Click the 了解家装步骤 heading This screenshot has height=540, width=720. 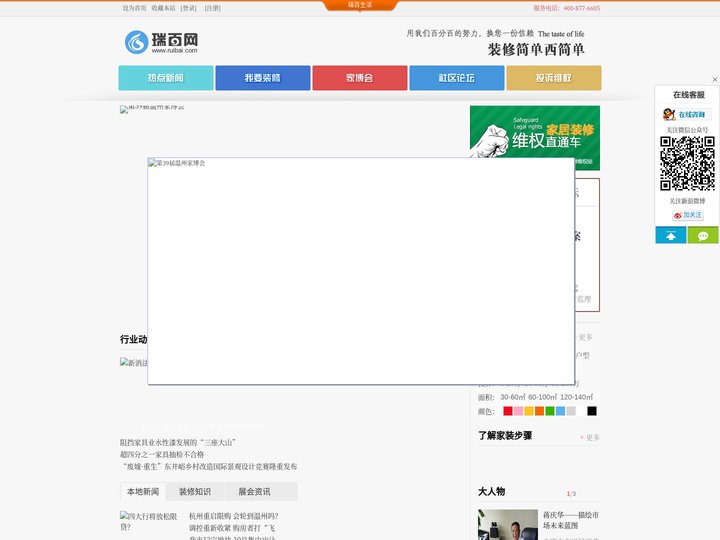pos(505,435)
